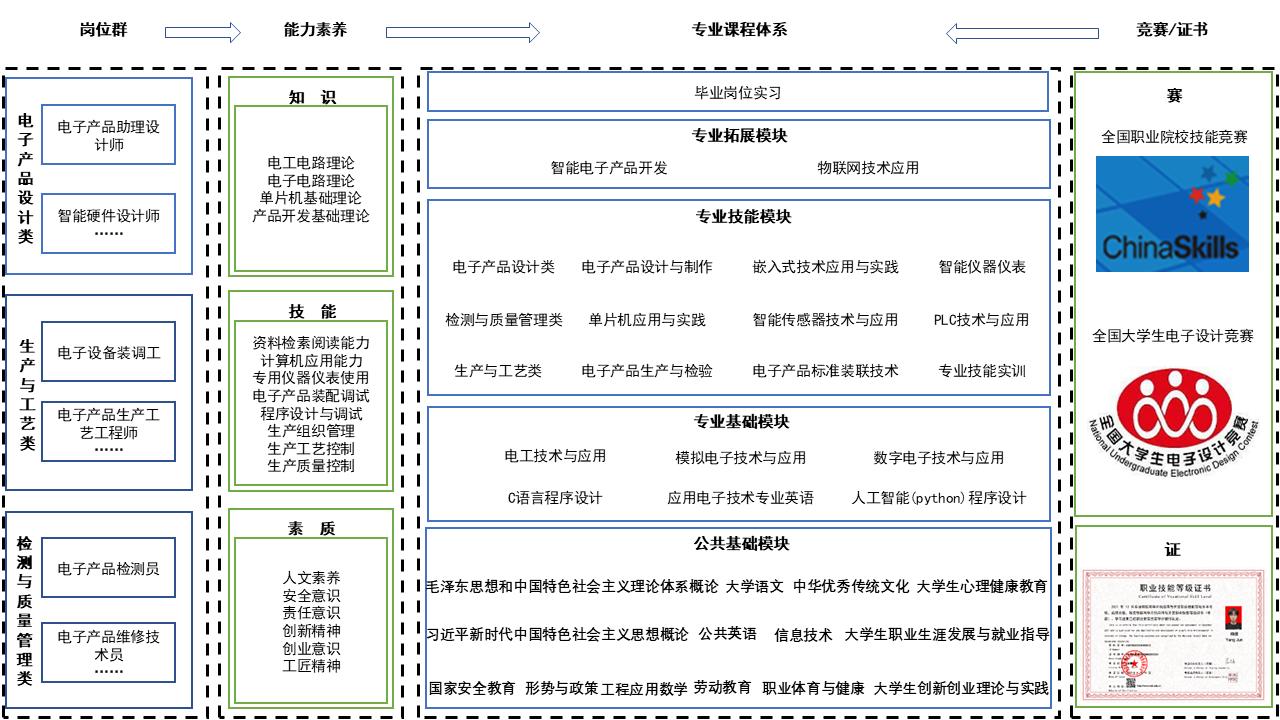This screenshot has width=1280, height=720.
Task: Click the 电子产品维修技术员 box
Action: click(108, 651)
